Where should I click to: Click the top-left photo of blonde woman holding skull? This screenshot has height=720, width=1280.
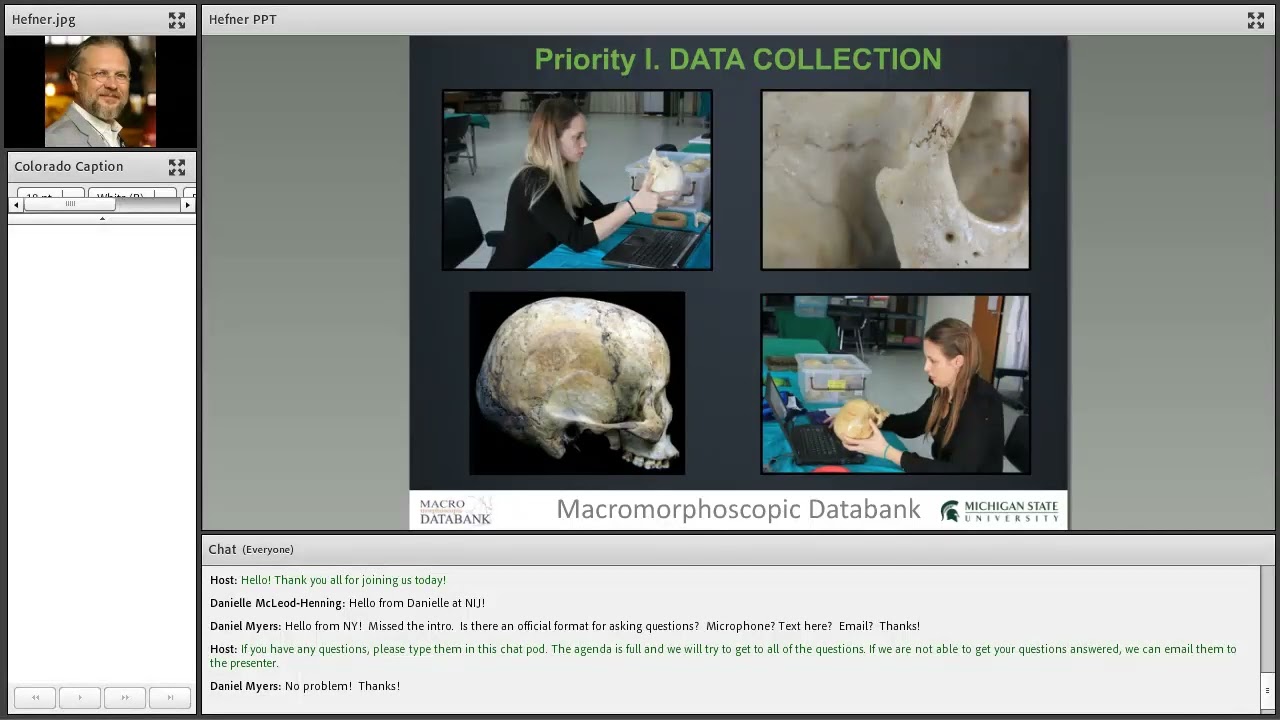577,180
